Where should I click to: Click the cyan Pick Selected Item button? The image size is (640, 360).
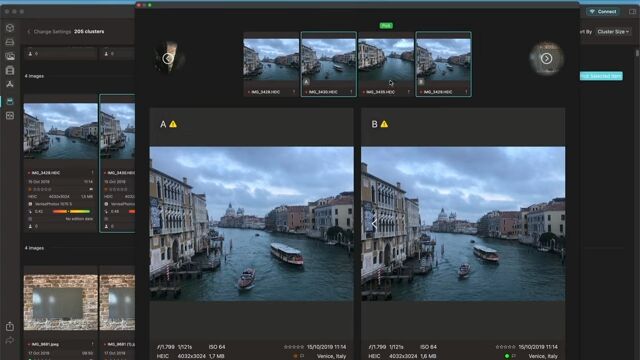tap(601, 76)
